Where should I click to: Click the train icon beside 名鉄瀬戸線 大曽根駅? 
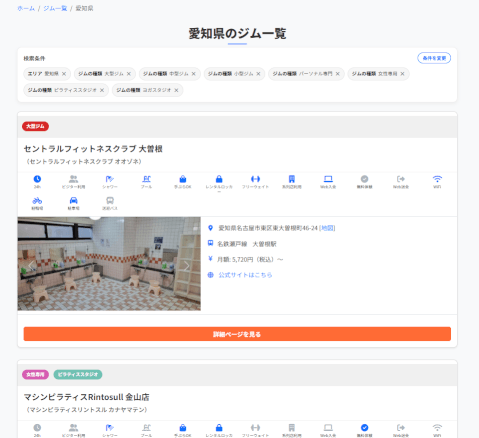(x=210, y=243)
